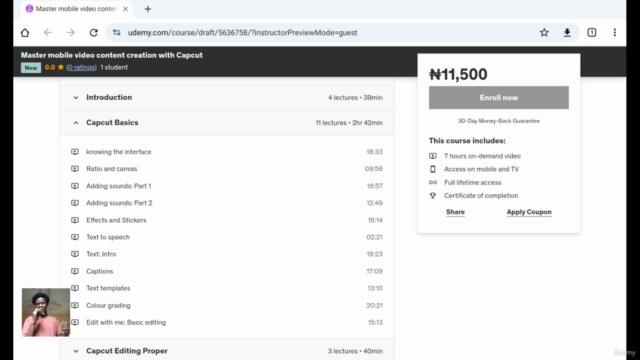Click '30-Day Money-Back Guarantee' text

[x=498, y=121]
